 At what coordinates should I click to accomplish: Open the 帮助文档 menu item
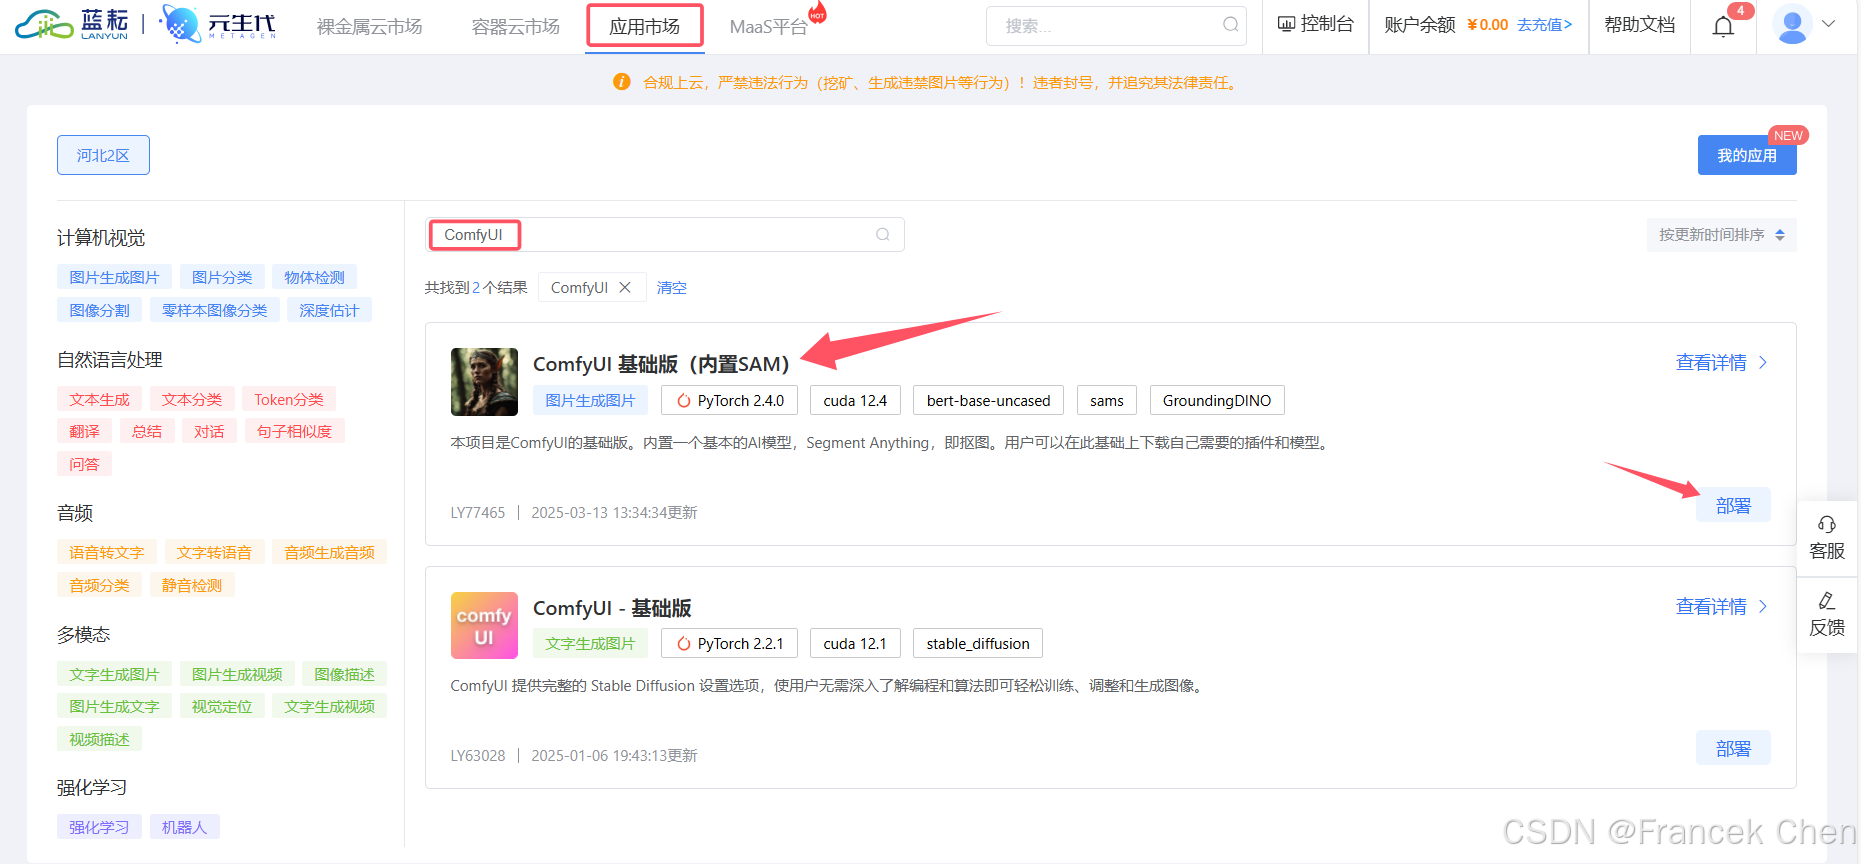1640,25
